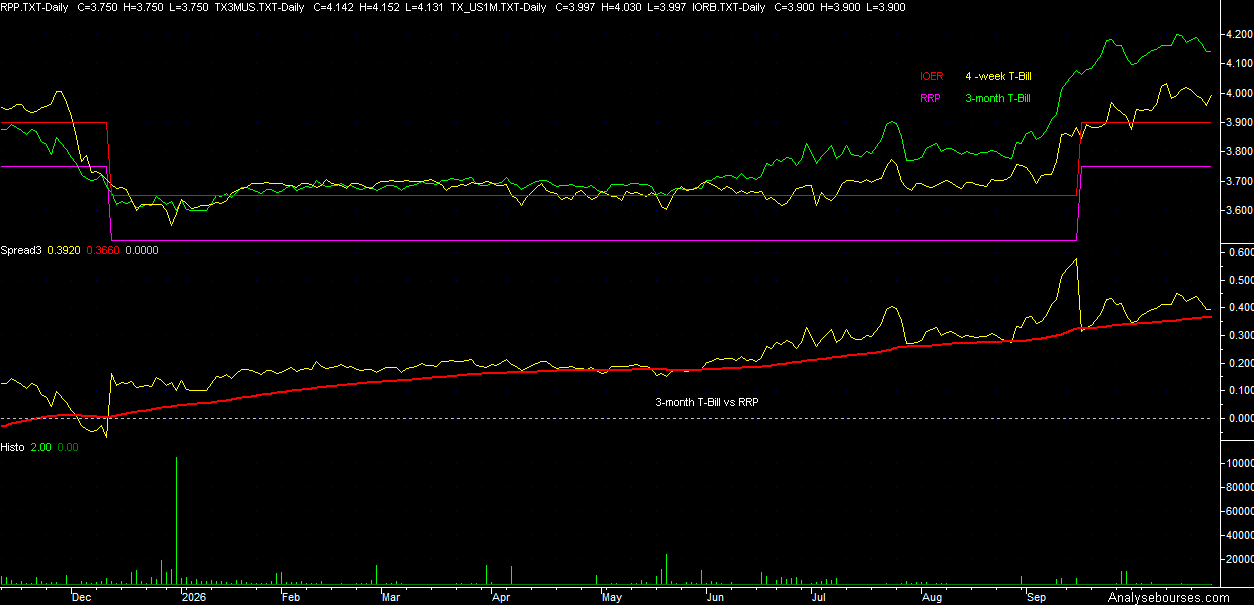Select the green Histo 0.00 value

click(69, 447)
